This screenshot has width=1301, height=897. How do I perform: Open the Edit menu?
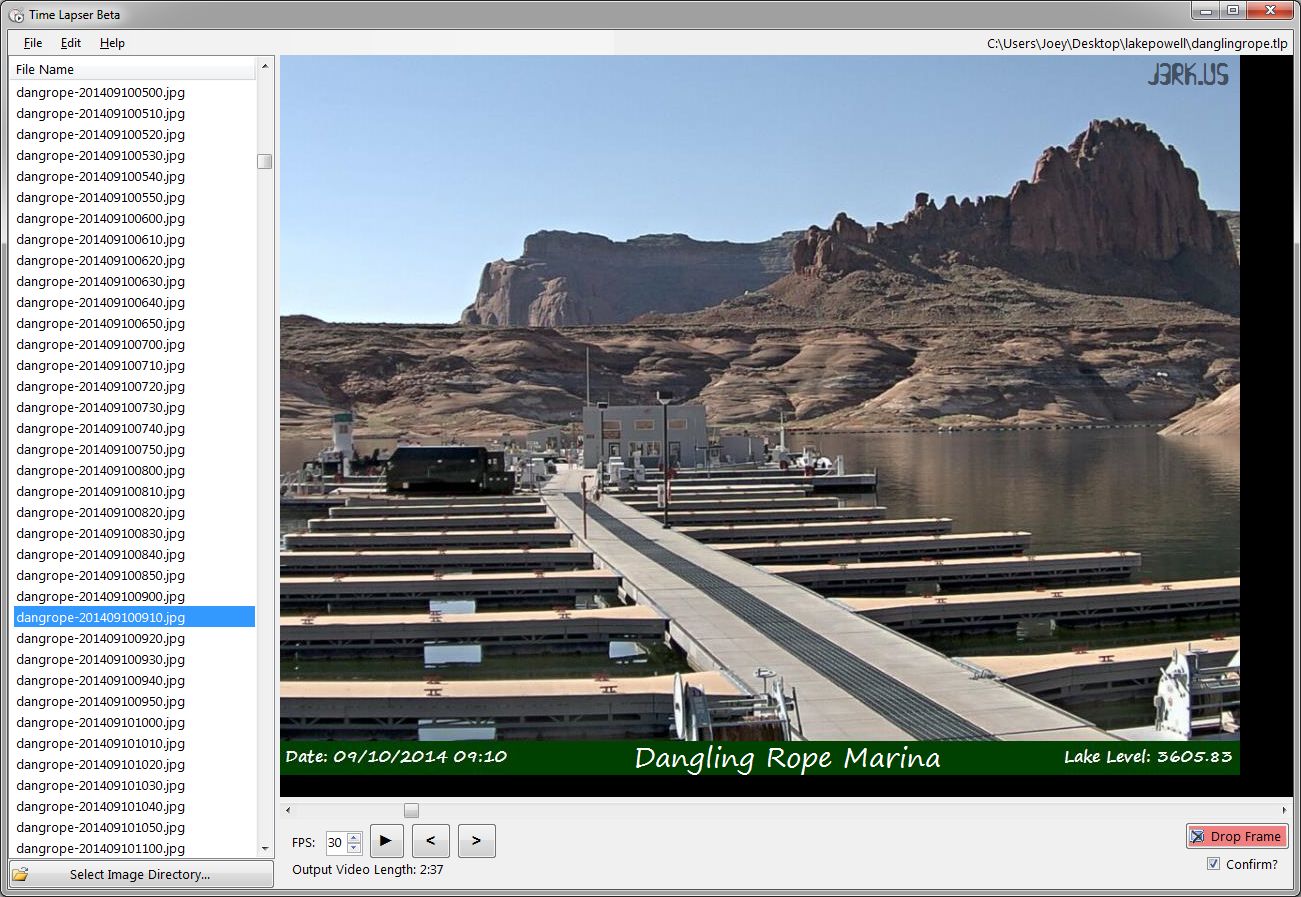click(70, 43)
